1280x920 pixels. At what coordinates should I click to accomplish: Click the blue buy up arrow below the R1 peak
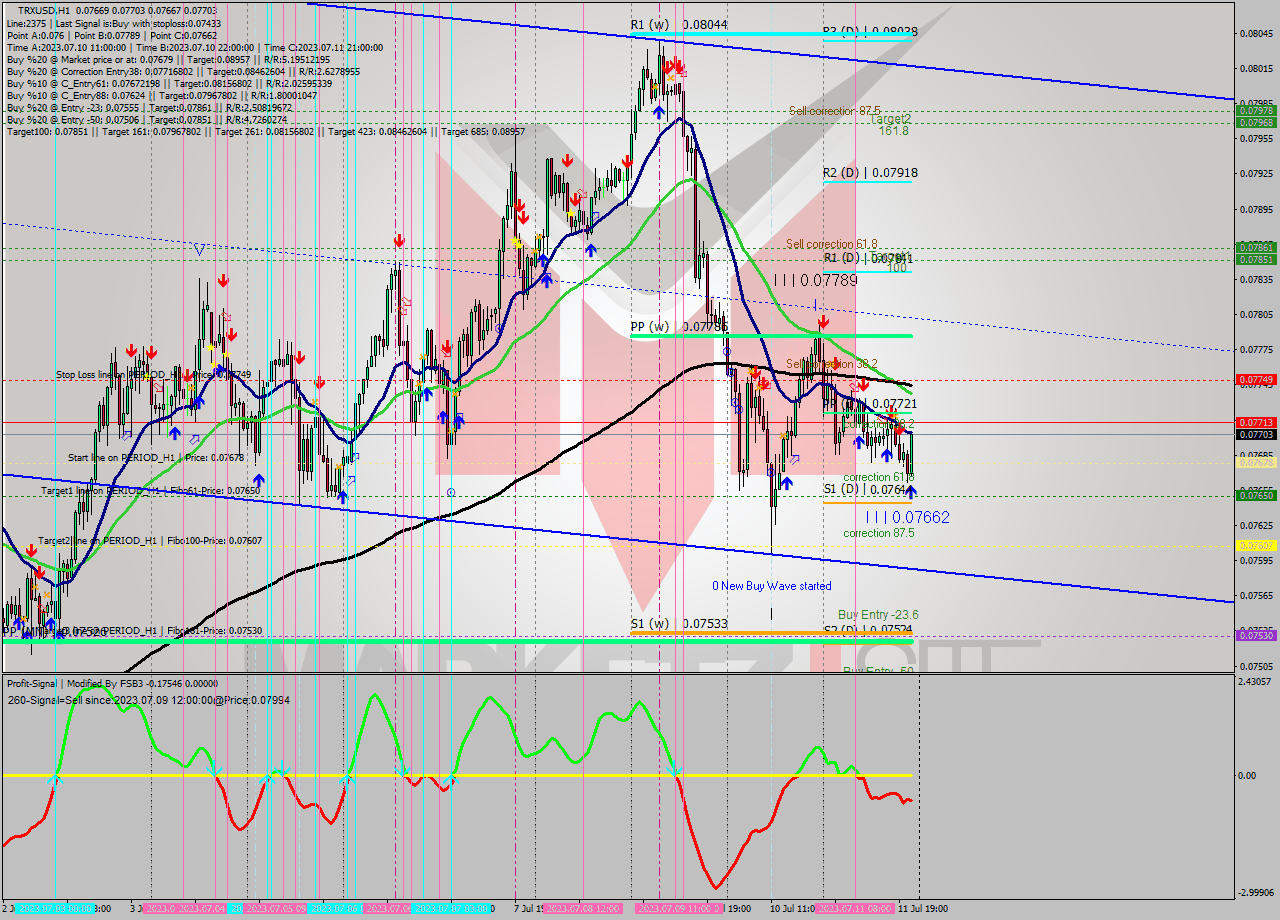click(x=659, y=111)
